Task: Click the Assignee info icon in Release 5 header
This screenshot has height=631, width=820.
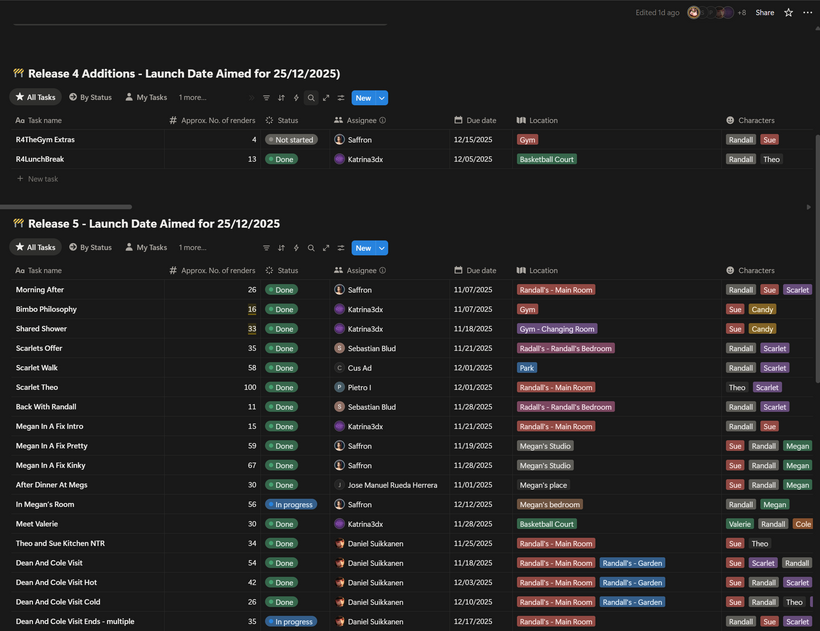Action: (x=383, y=270)
